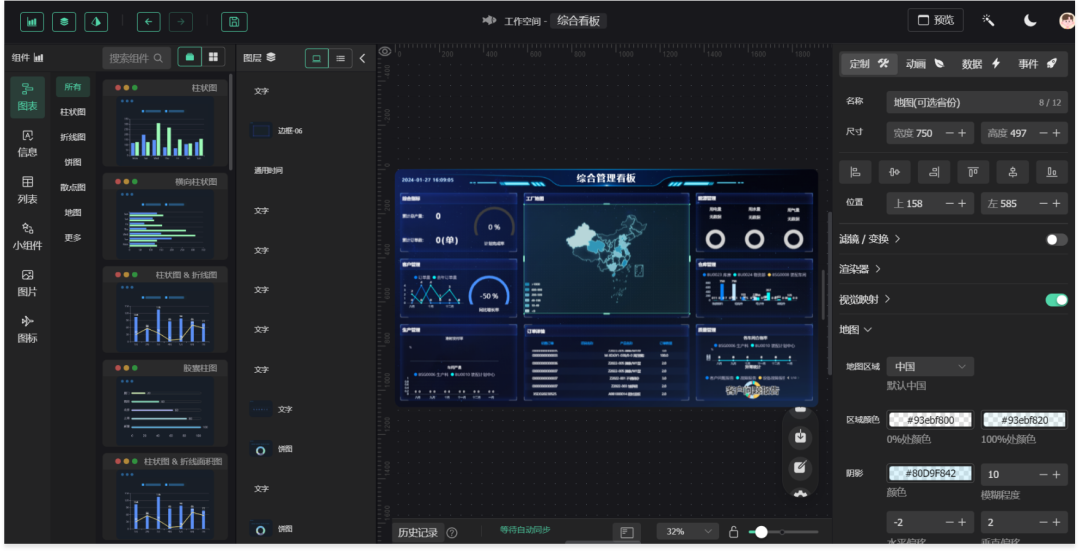Align component to right edge
This screenshot has height=553, width=1080.
pos(934,172)
